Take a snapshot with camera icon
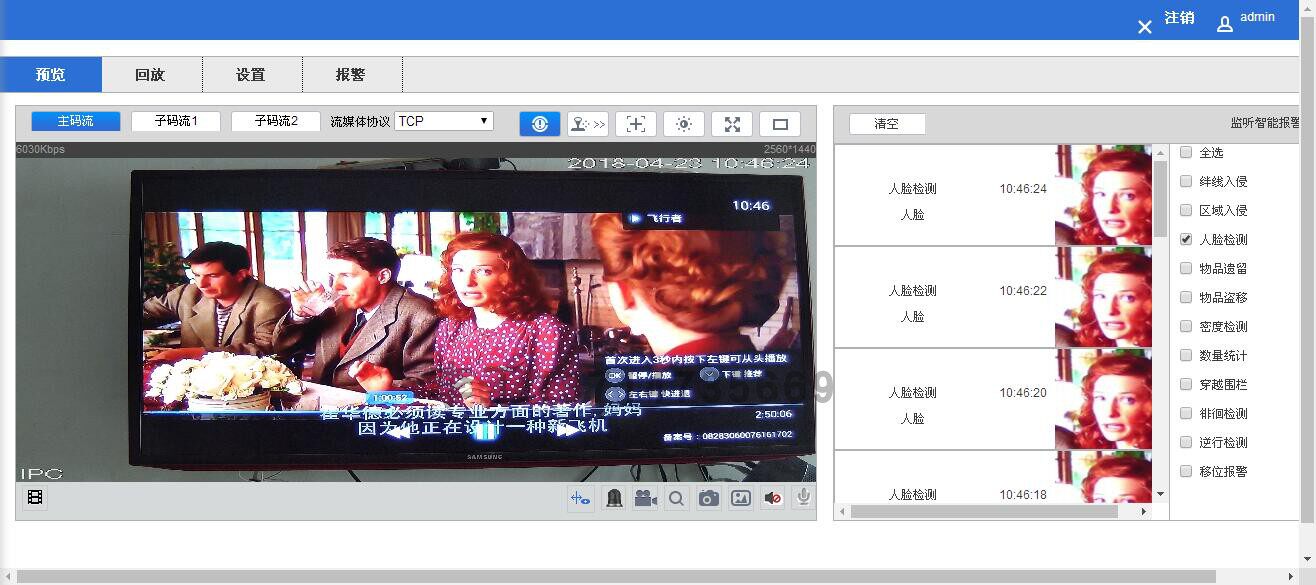Screen dimensions: 1316x585 pyautogui.click(x=709, y=498)
